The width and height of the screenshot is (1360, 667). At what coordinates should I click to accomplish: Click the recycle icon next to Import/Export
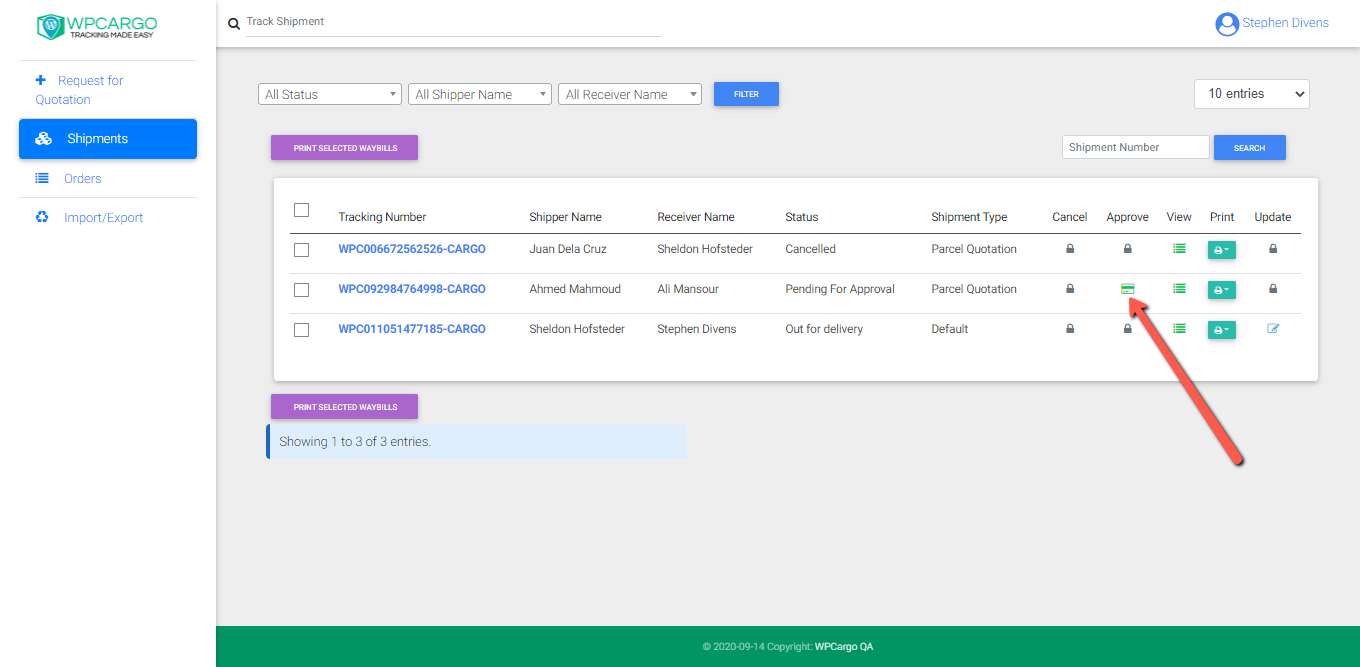(42, 217)
